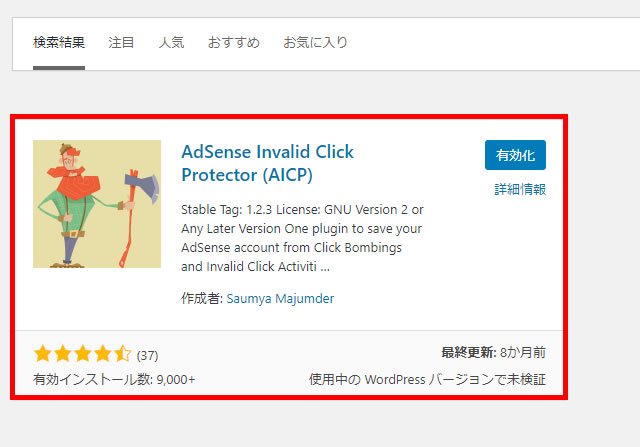Screen dimensions: 640x447
Task: Click the Stable Tag description text
Action: click(x=302, y=238)
